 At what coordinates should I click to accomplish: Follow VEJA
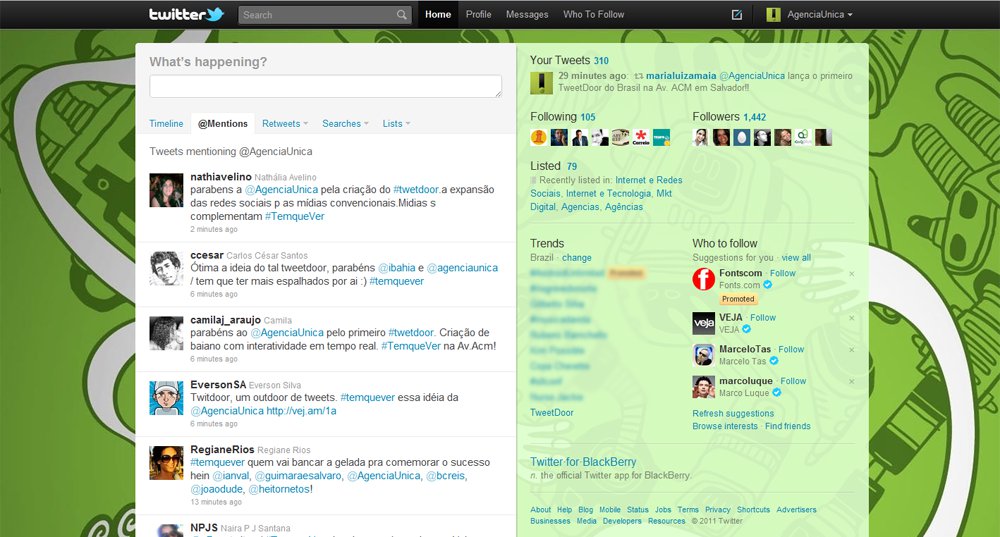[763, 318]
